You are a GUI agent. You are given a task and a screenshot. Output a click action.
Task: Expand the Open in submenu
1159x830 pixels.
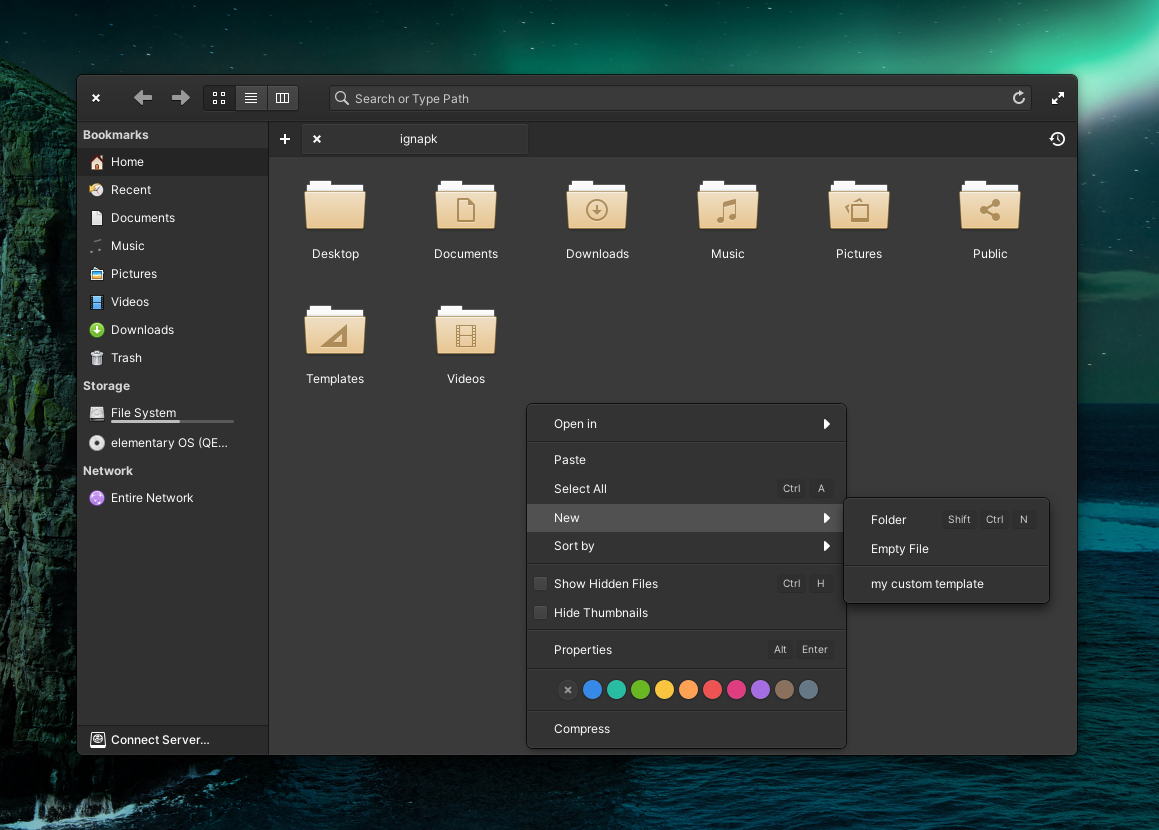tap(686, 424)
